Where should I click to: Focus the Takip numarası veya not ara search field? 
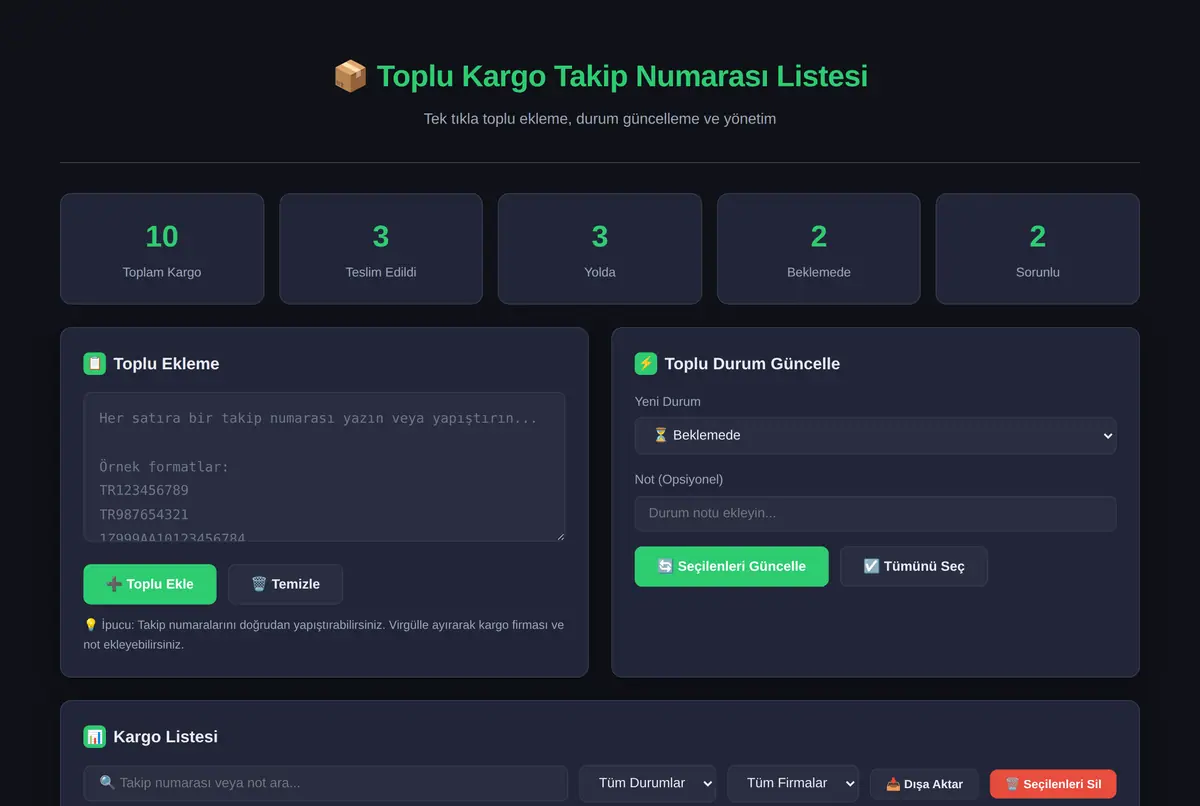325,784
